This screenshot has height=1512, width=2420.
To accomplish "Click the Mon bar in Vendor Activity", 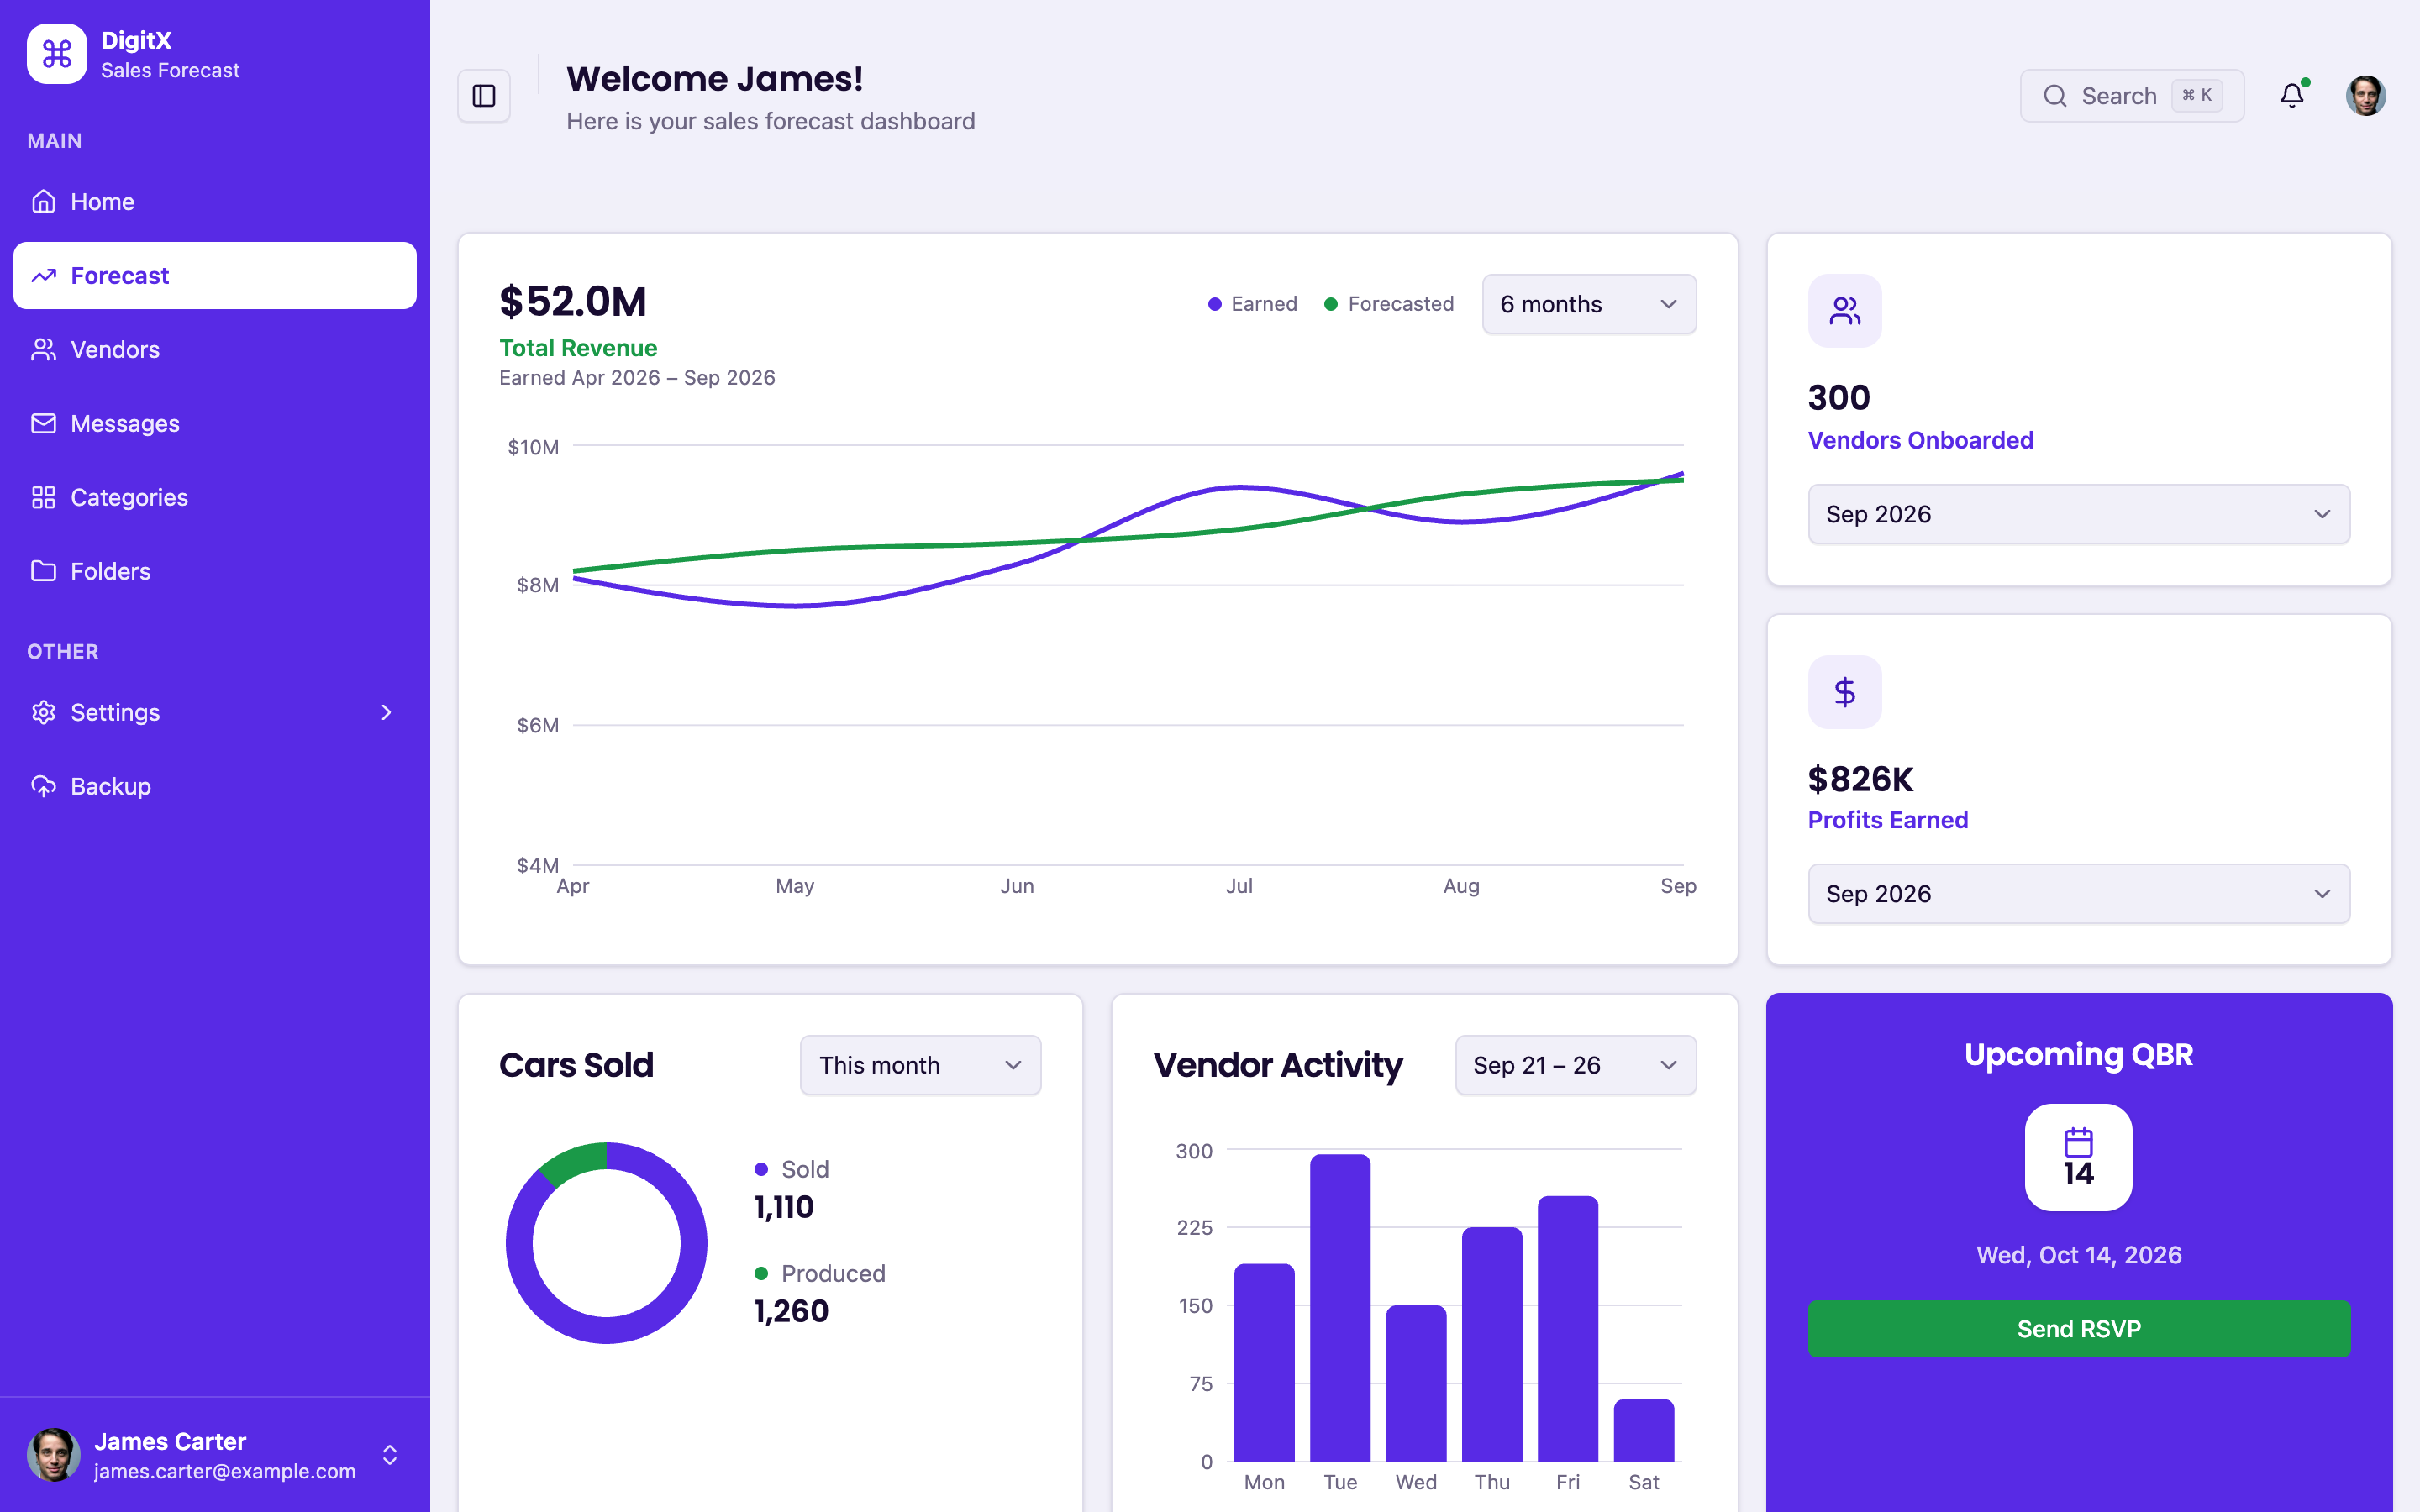I will (1264, 1363).
